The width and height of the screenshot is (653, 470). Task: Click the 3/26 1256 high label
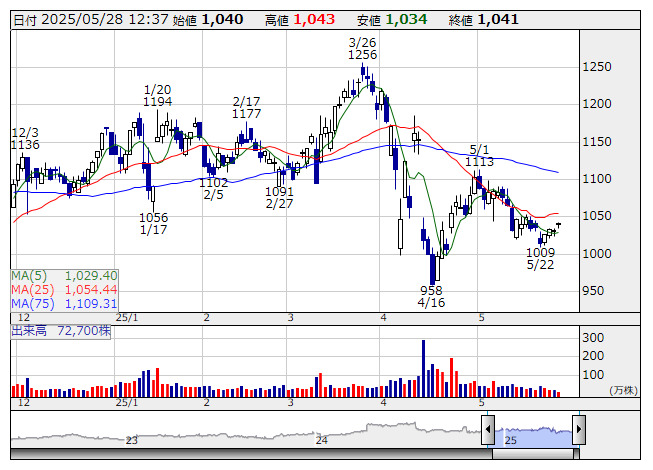coord(362,49)
